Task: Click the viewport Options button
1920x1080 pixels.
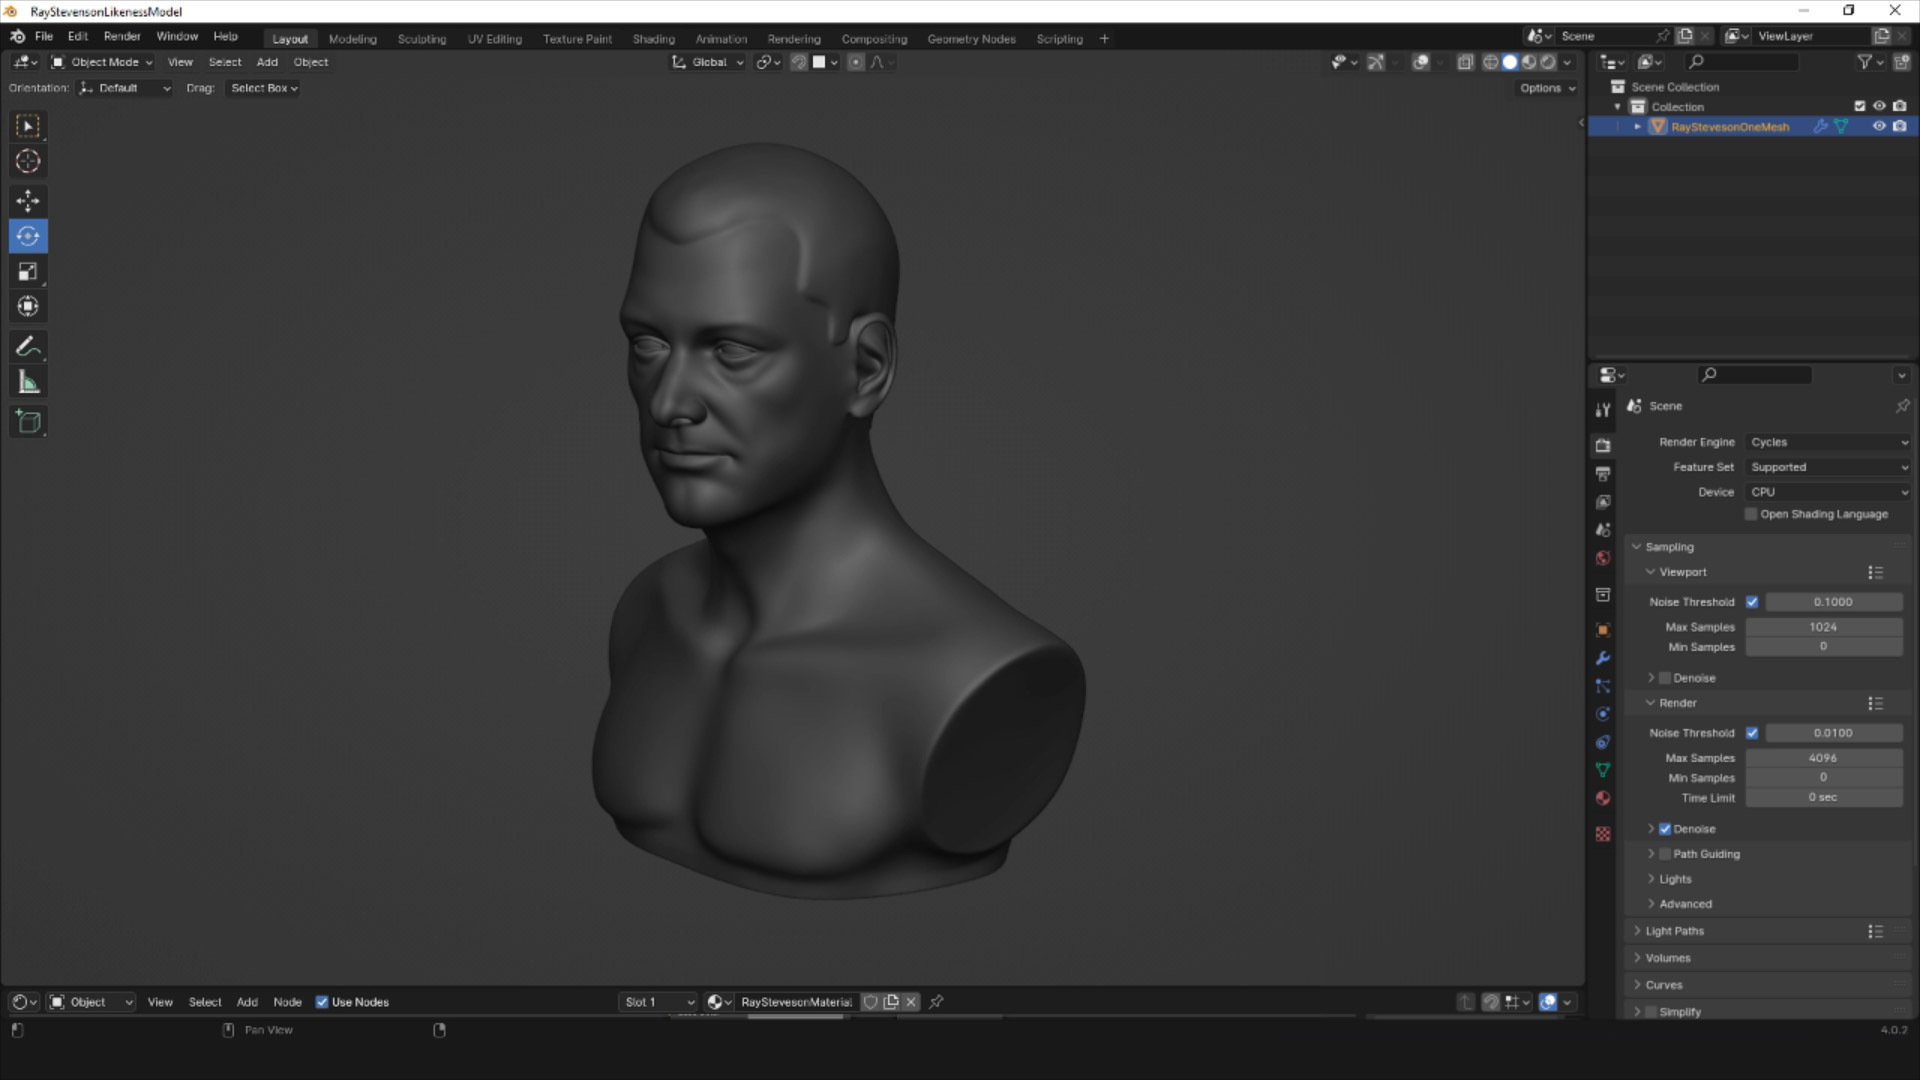Action: (1547, 88)
